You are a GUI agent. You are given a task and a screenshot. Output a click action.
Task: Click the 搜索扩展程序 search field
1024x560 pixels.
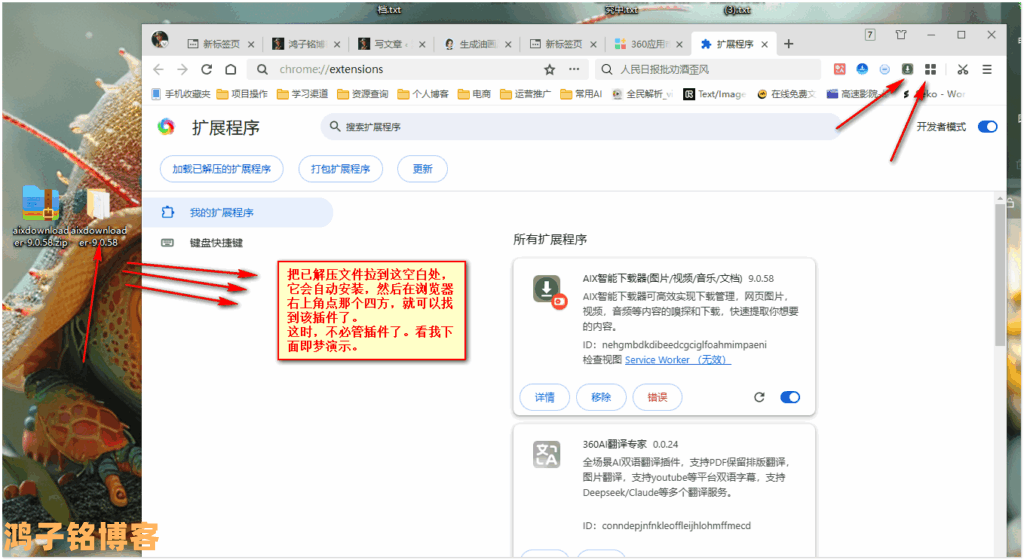coord(580,127)
